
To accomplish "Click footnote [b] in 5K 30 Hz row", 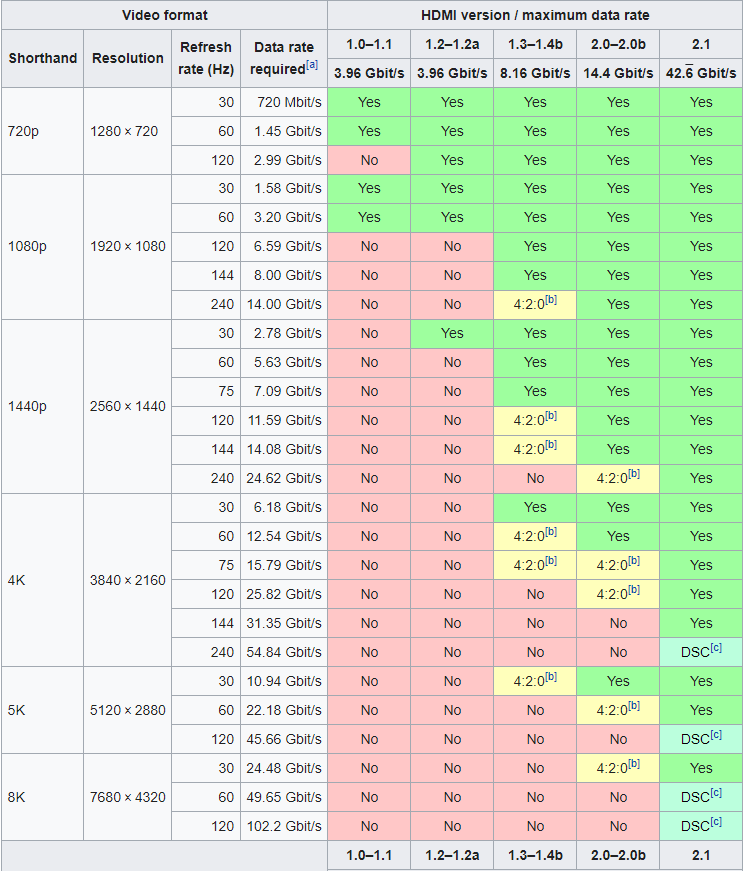I will pyautogui.click(x=550, y=677).
